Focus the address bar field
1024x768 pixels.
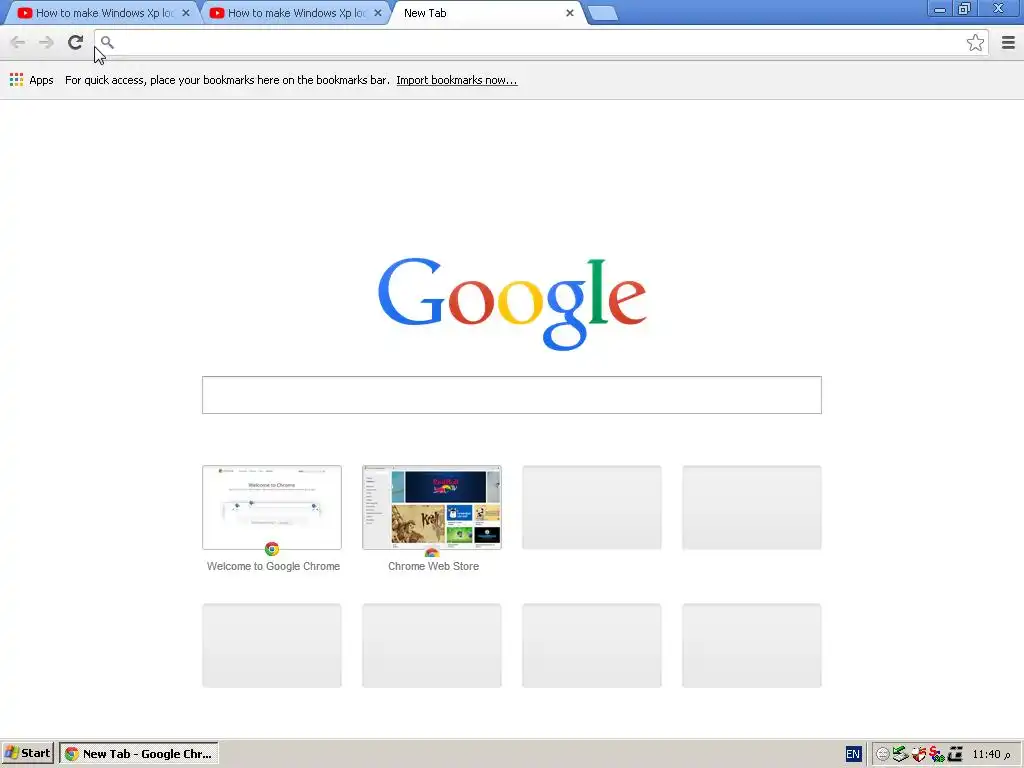point(541,42)
